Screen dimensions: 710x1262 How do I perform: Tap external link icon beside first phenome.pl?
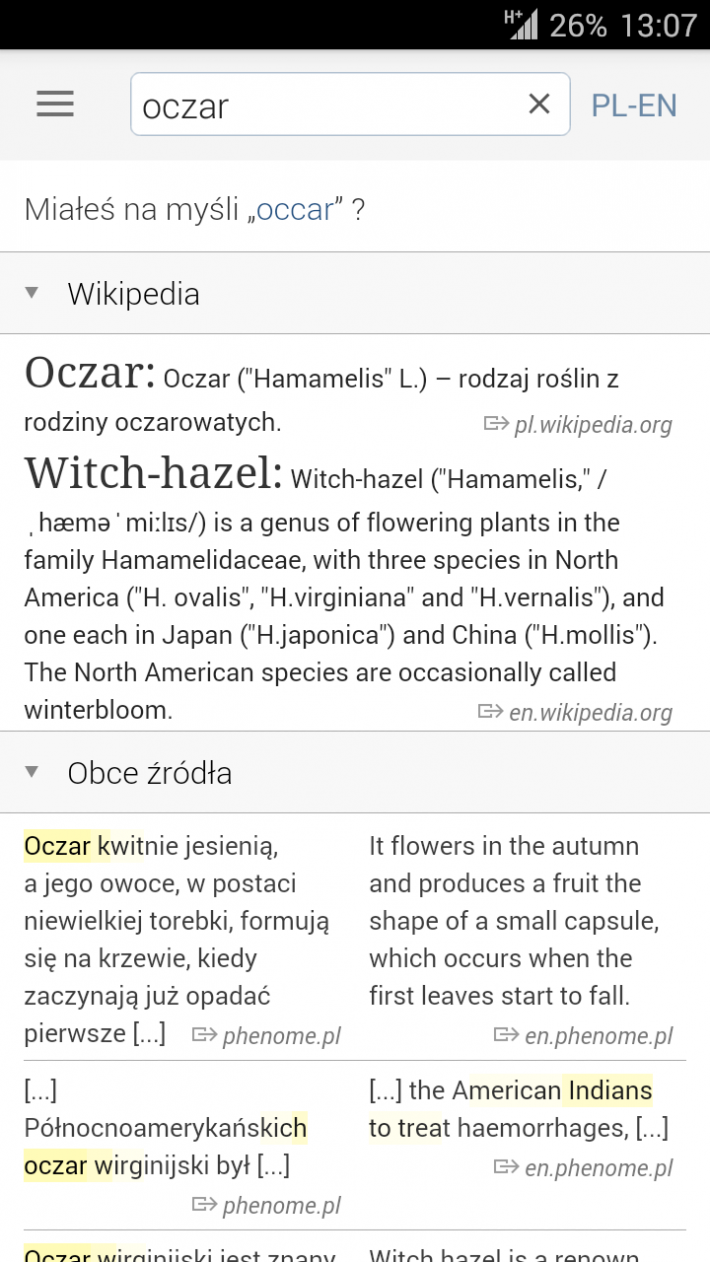tap(205, 1034)
